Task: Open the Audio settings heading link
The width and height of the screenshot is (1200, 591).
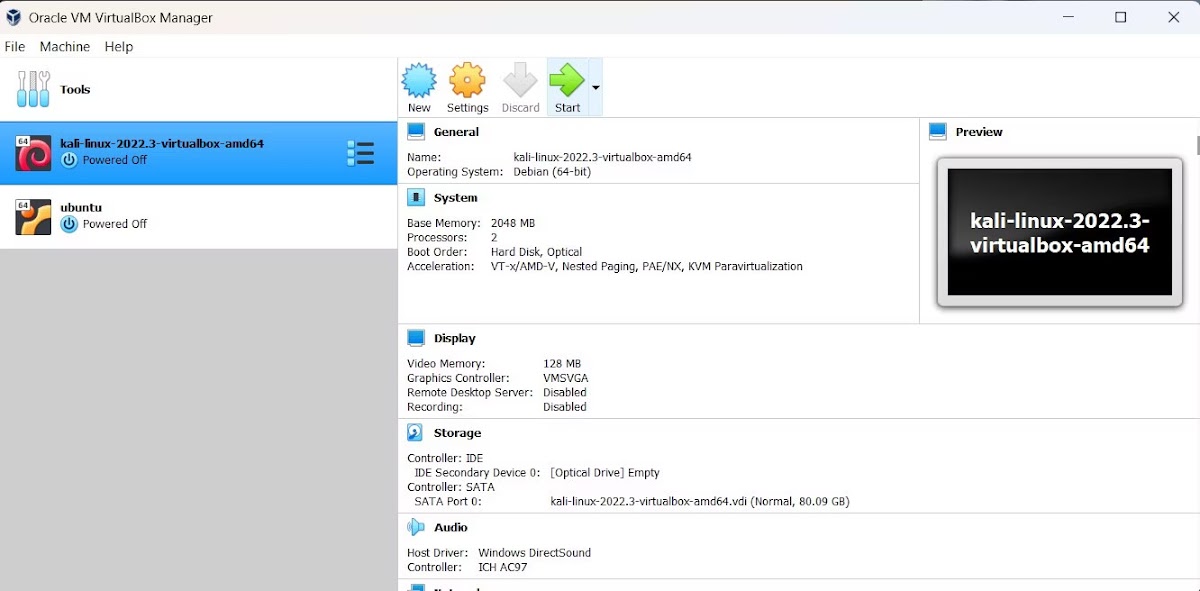Action: pyautogui.click(x=451, y=527)
